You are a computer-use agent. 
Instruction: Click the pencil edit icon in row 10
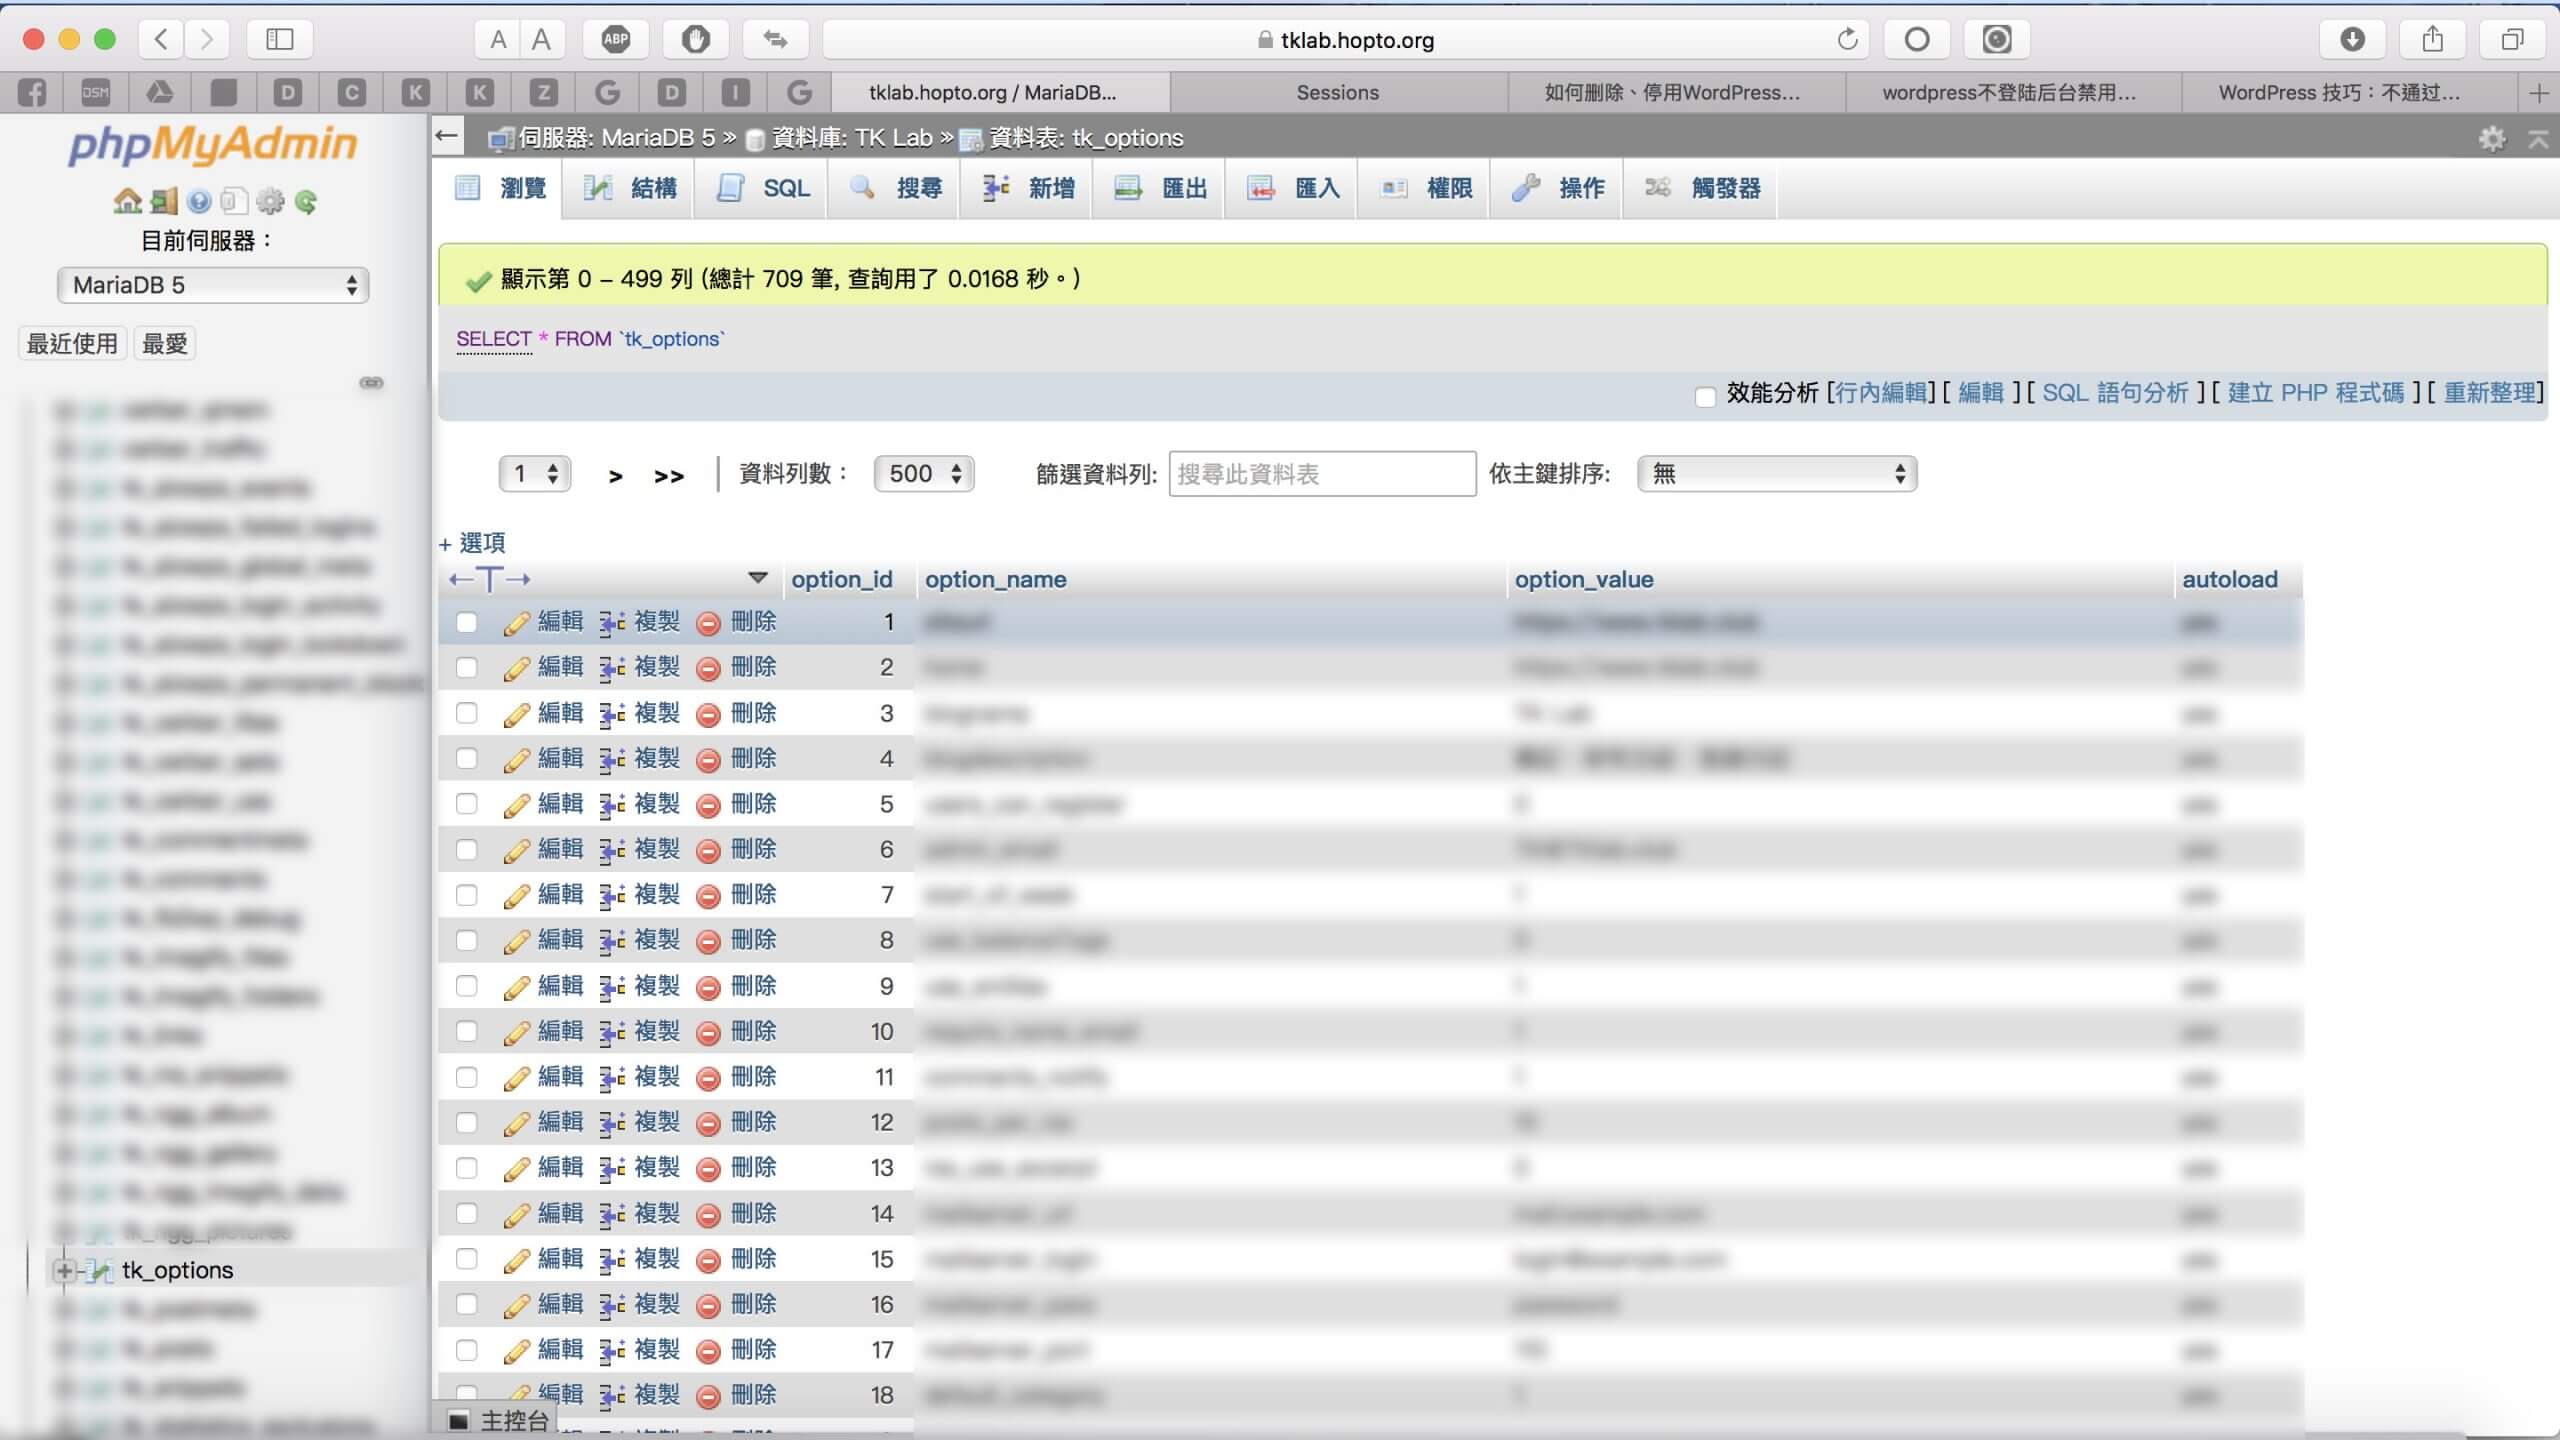[x=516, y=1032]
